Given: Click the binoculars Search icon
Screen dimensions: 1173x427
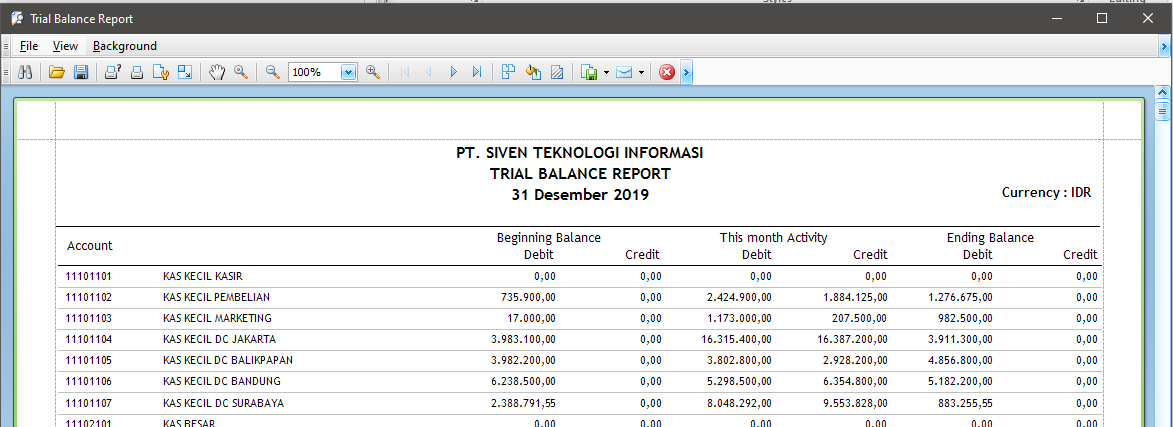Looking at the screenshot, I should 25,72.
